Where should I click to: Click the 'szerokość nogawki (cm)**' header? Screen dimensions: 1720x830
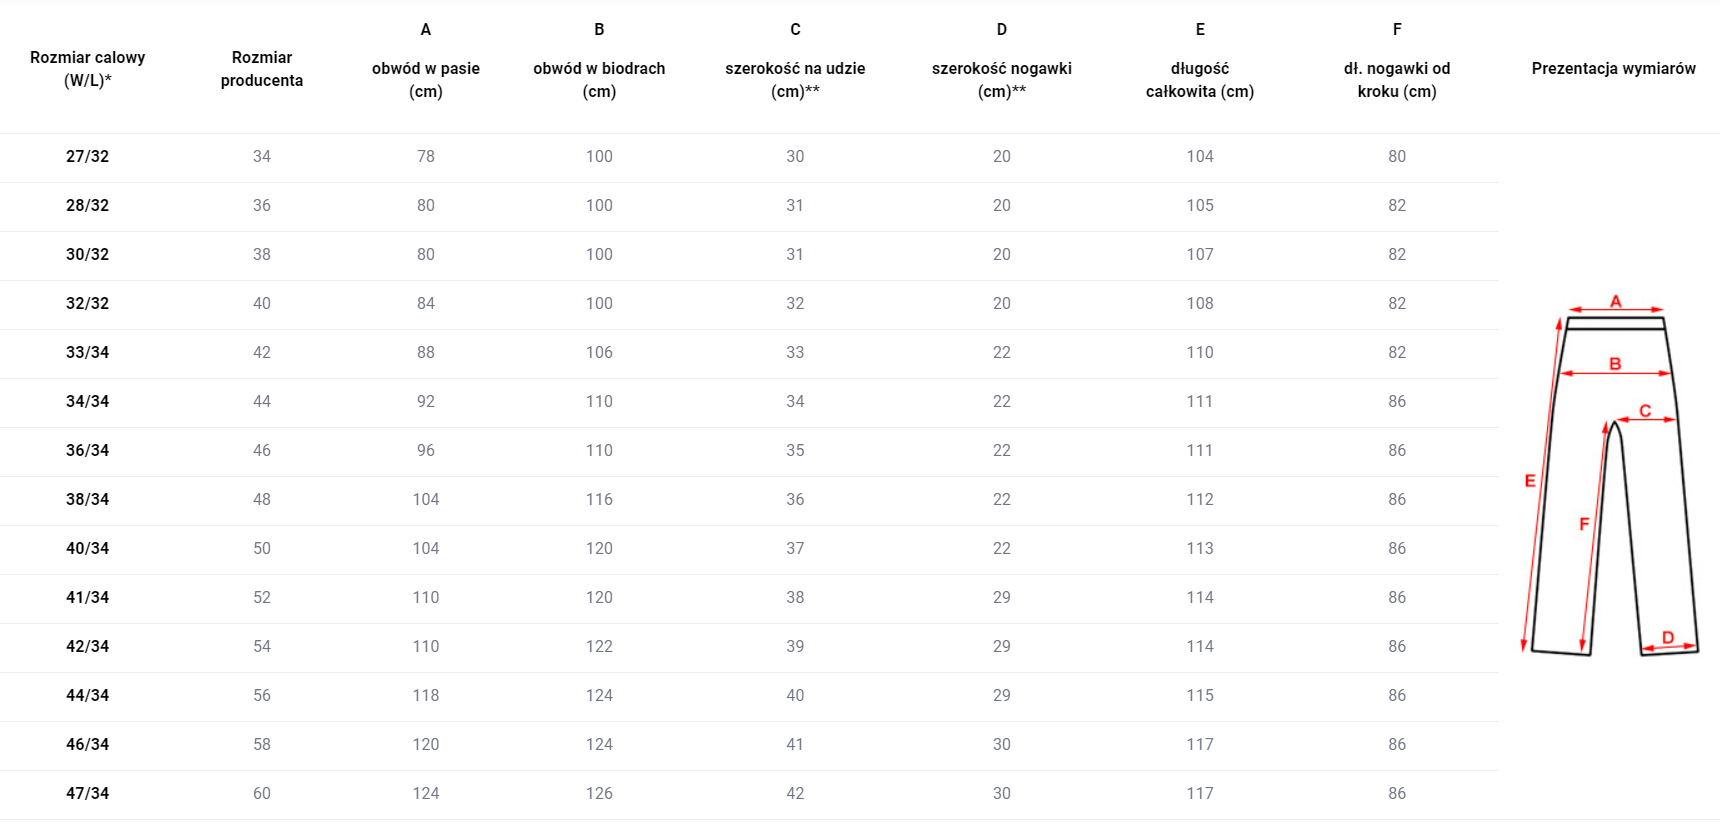point(1001,80)
